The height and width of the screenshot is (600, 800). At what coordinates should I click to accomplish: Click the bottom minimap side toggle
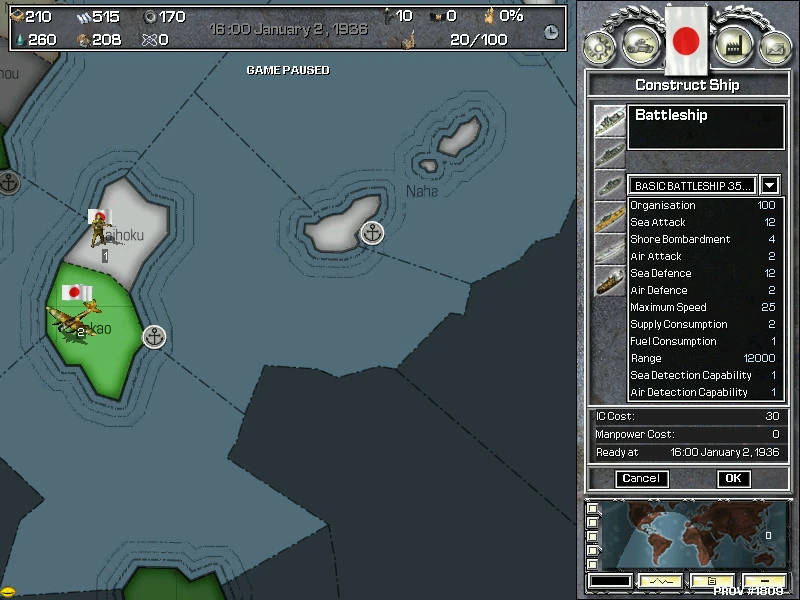(x=592, y=561)
